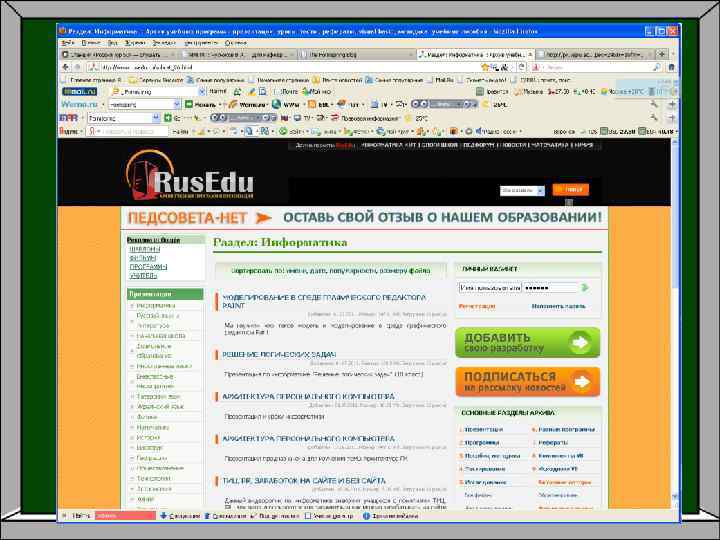Click the Следующее arrow in the find bar
Image resolution: width=720 pixels, height=540 pixels.
click(163, 516)
